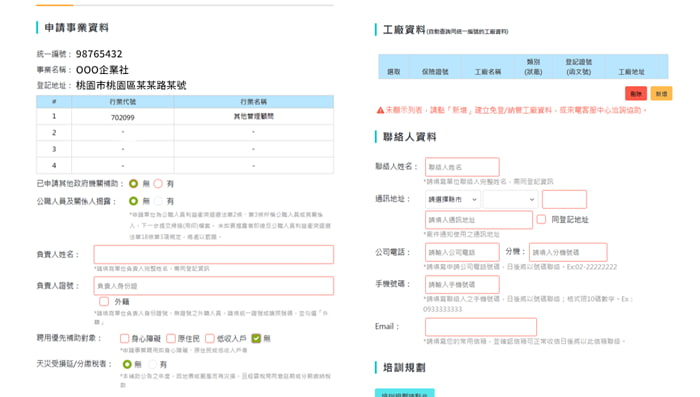Click the 行業代號 cell 702099
The height and width of the screenshot is (397, 700).
pos(123,117)
